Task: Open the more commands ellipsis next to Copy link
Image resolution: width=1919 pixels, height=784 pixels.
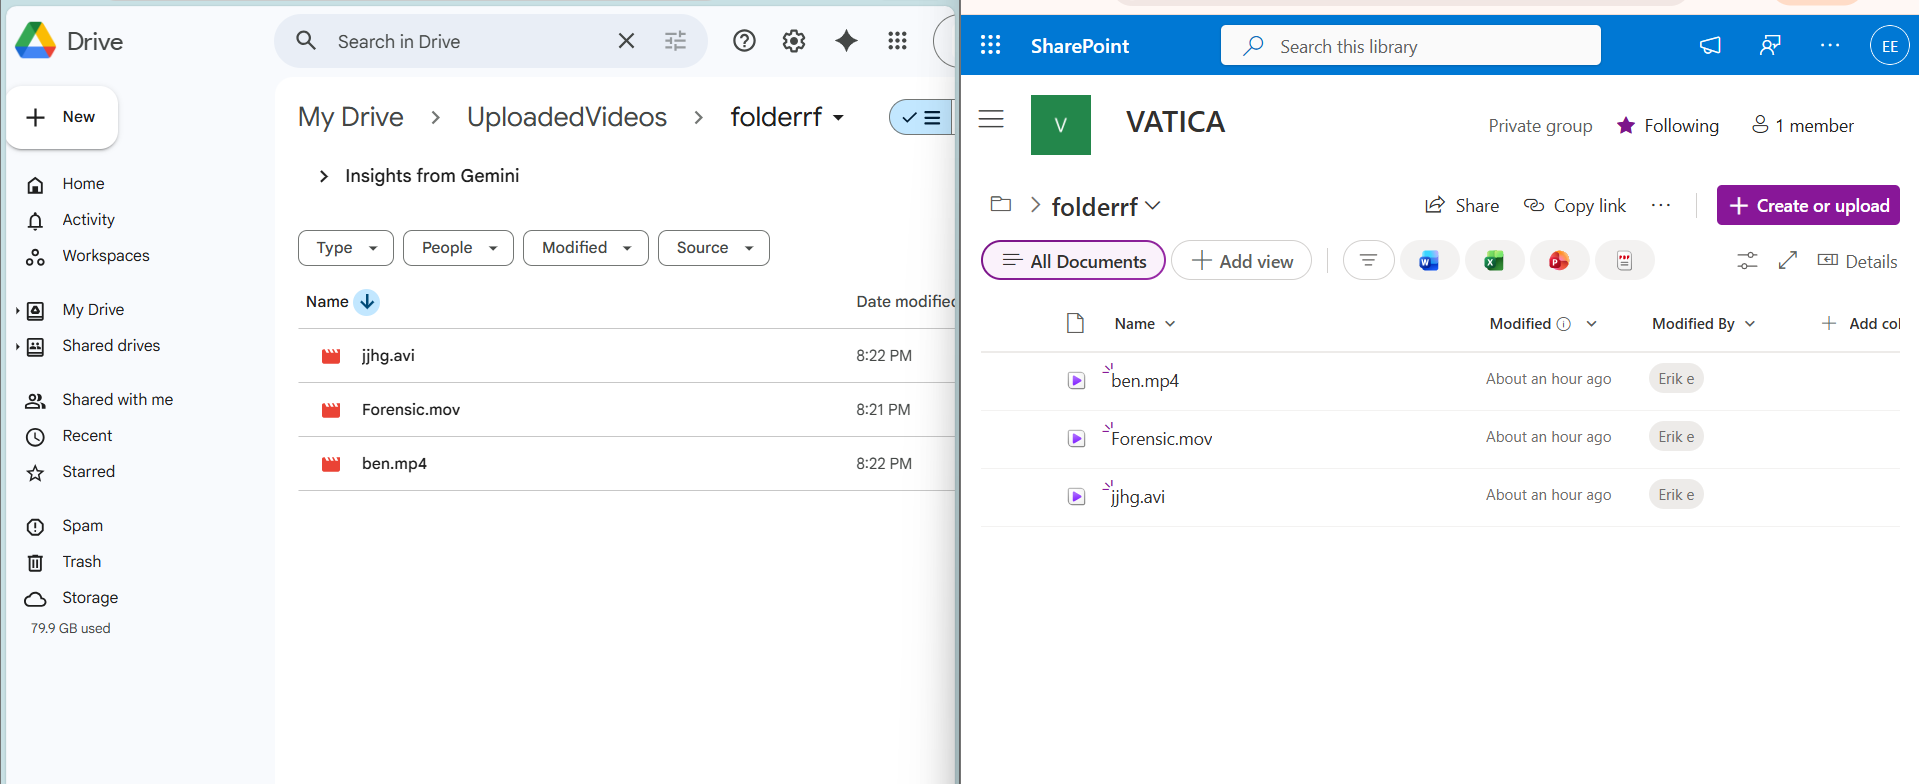Action: pyautogui.click(x=1661, y=205)
